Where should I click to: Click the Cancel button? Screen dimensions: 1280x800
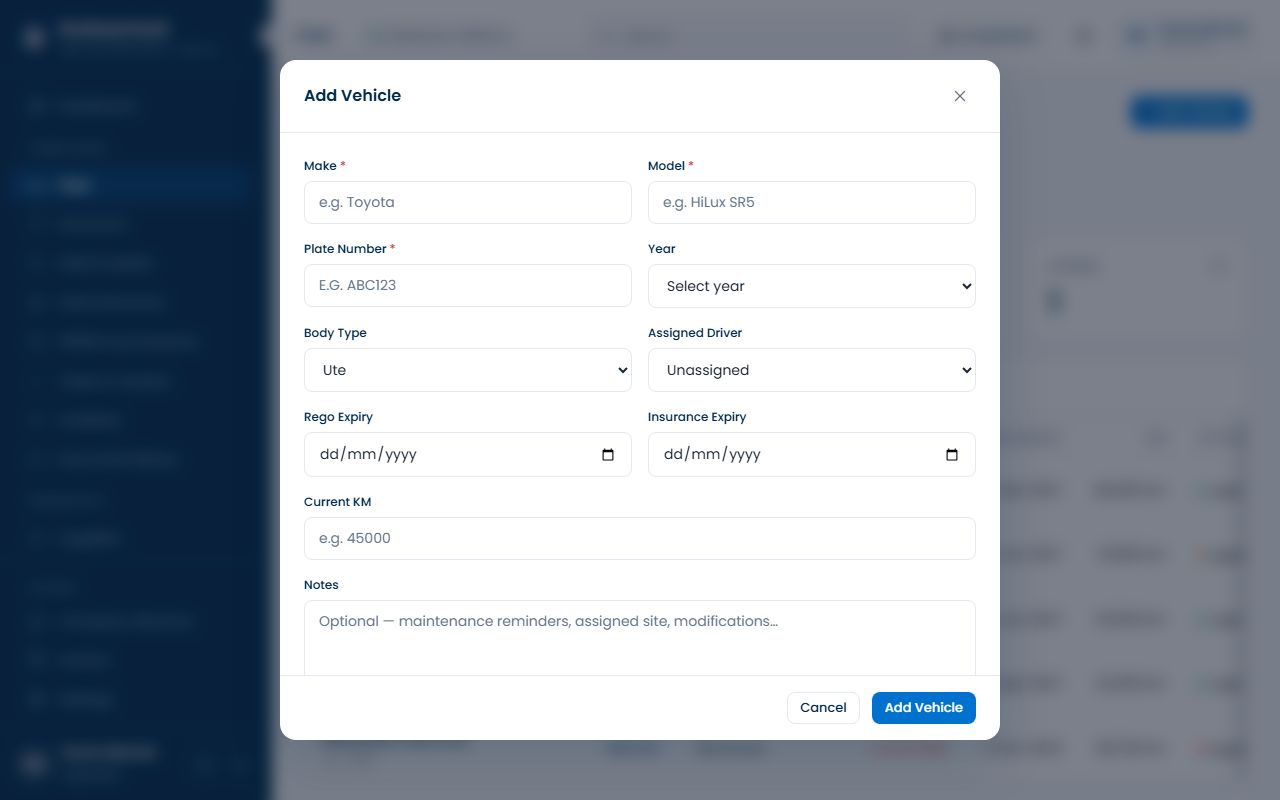[x=823, y=707]
